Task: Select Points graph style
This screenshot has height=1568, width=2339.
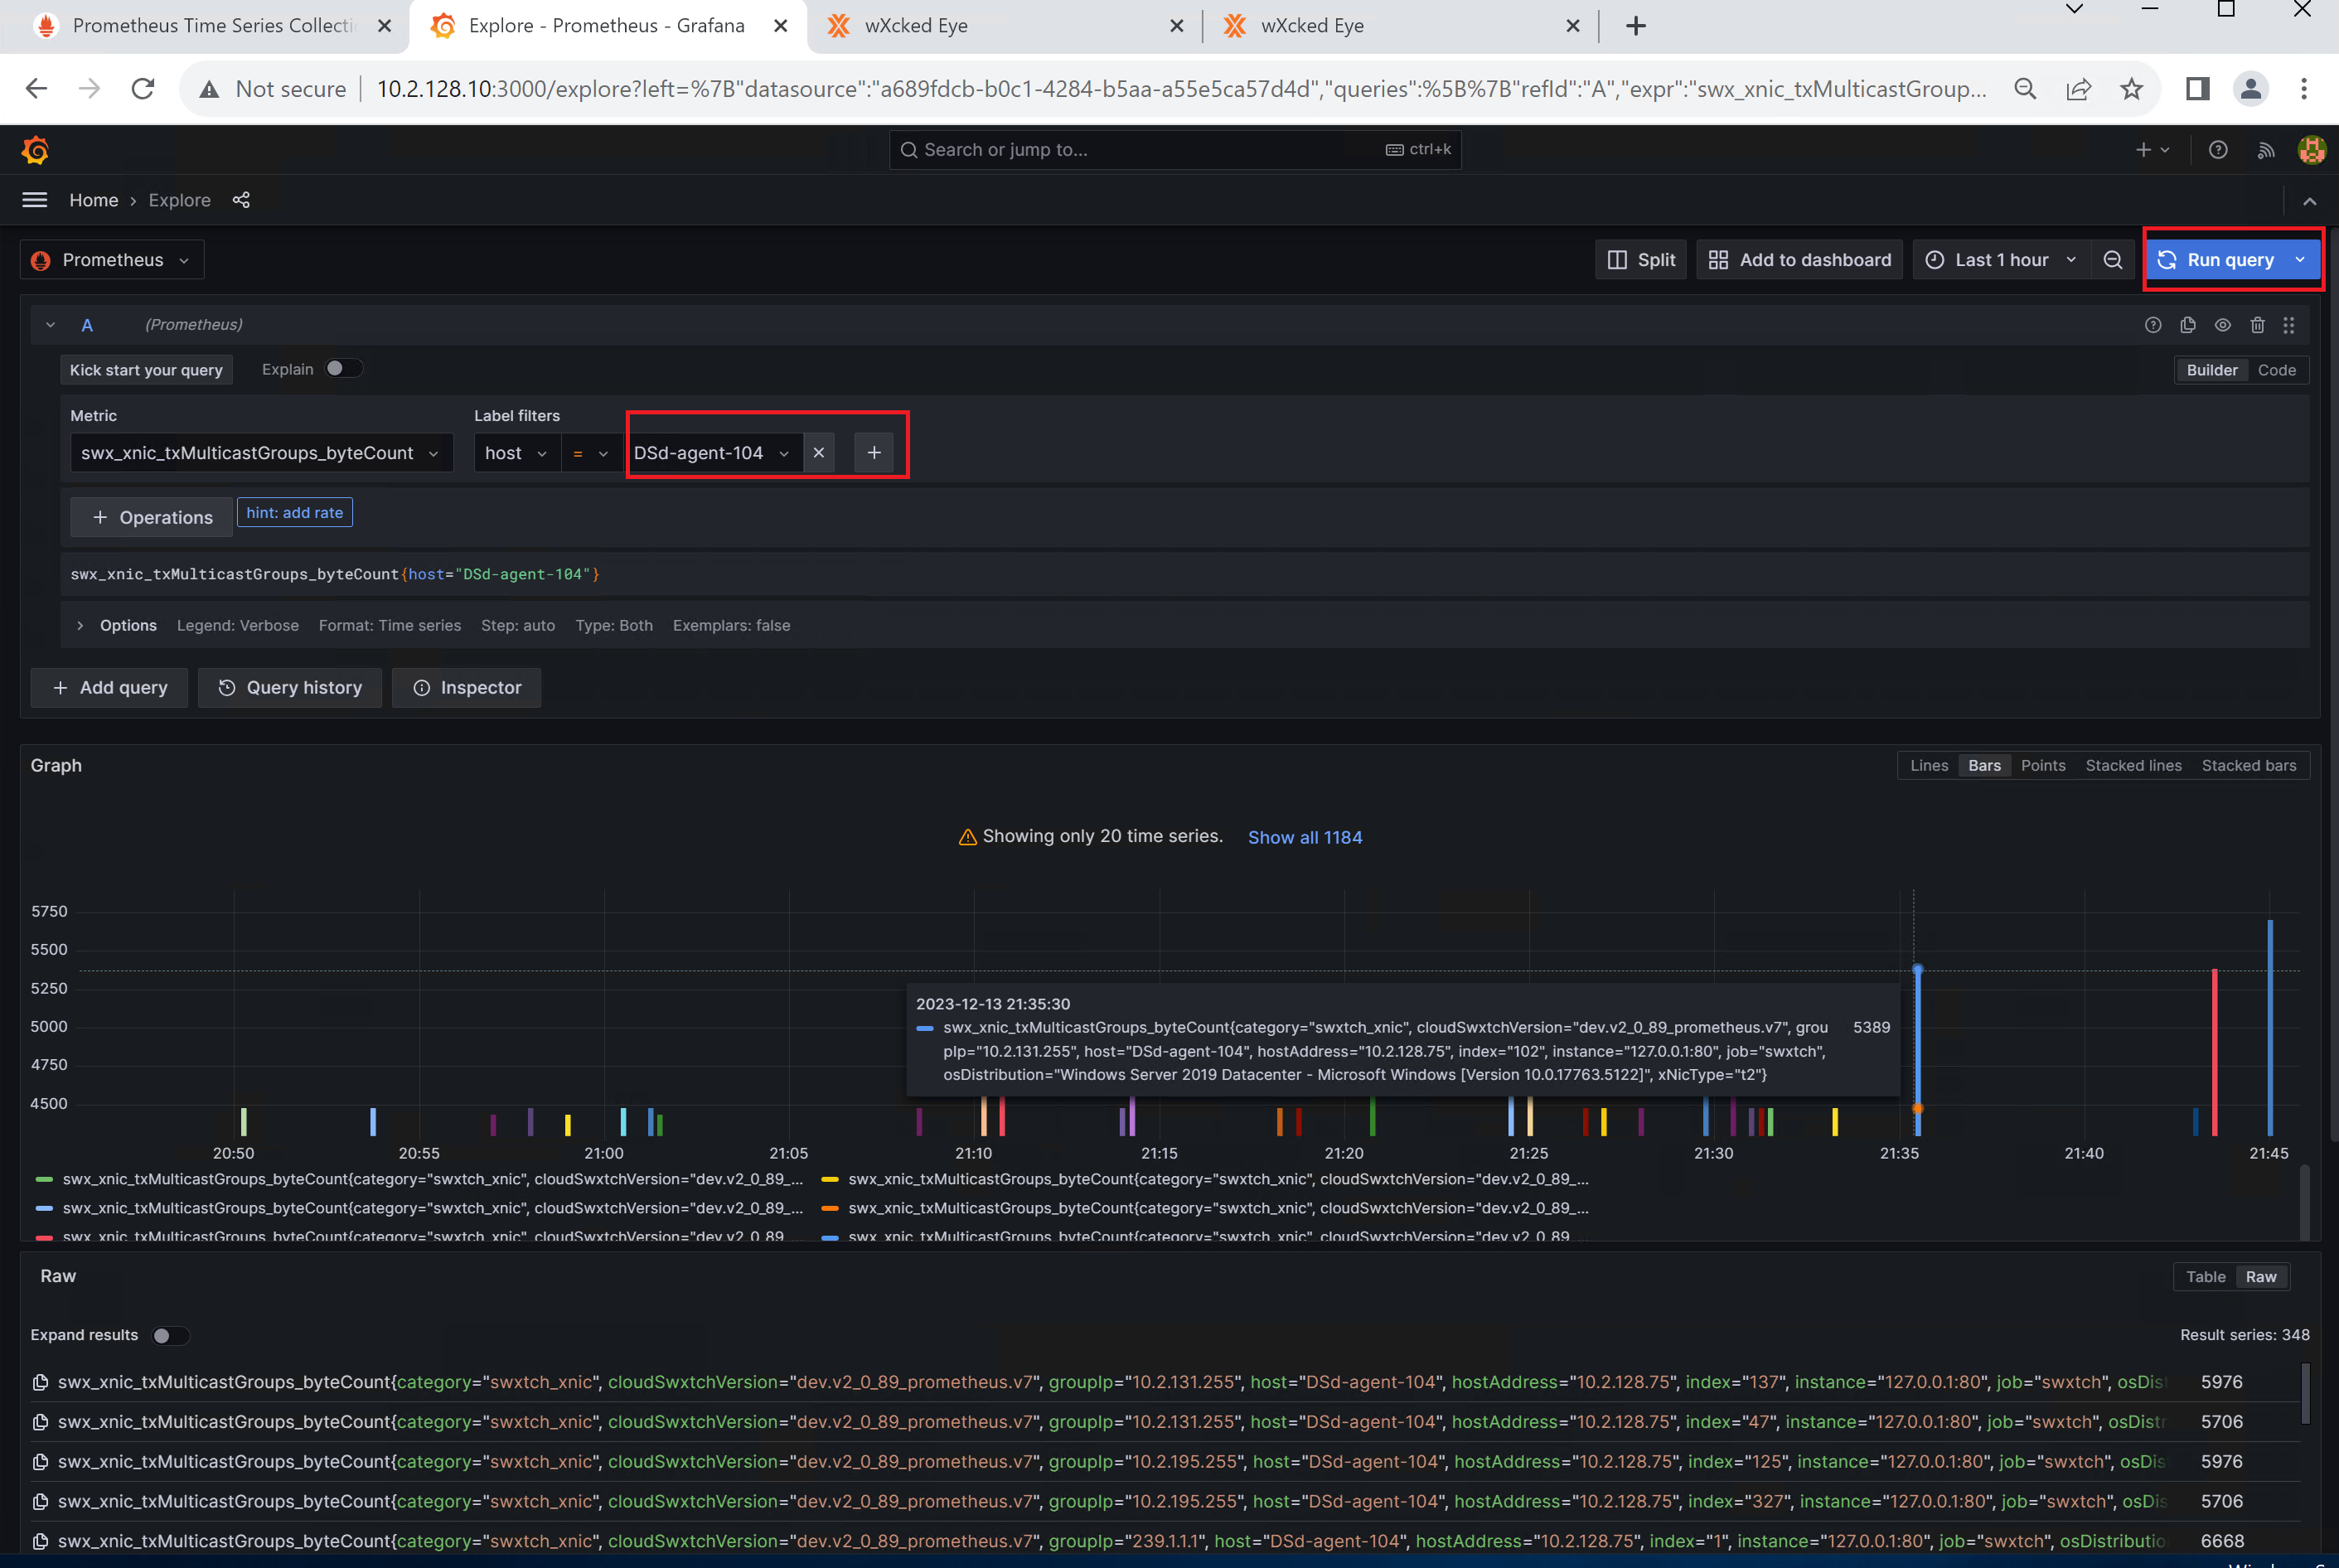Action: pyautogui.click(x=2043, y=766)
